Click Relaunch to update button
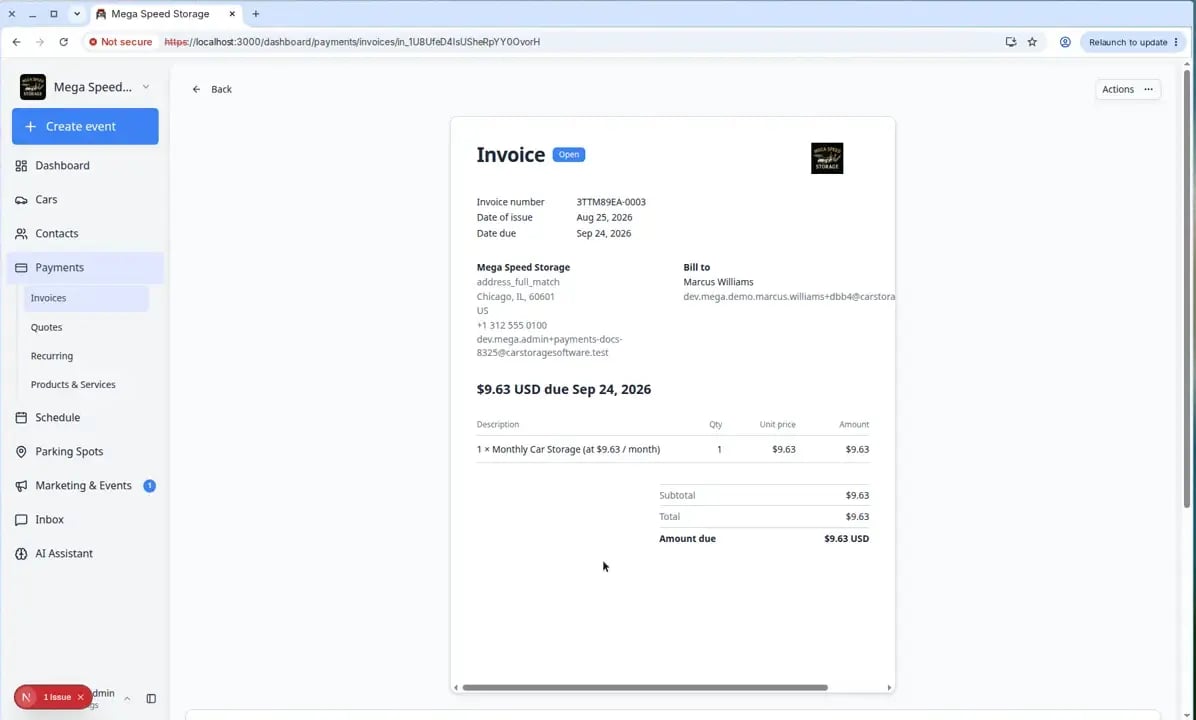The image size is (1196, 720). pyautogui.click(x=1133, y=42)
